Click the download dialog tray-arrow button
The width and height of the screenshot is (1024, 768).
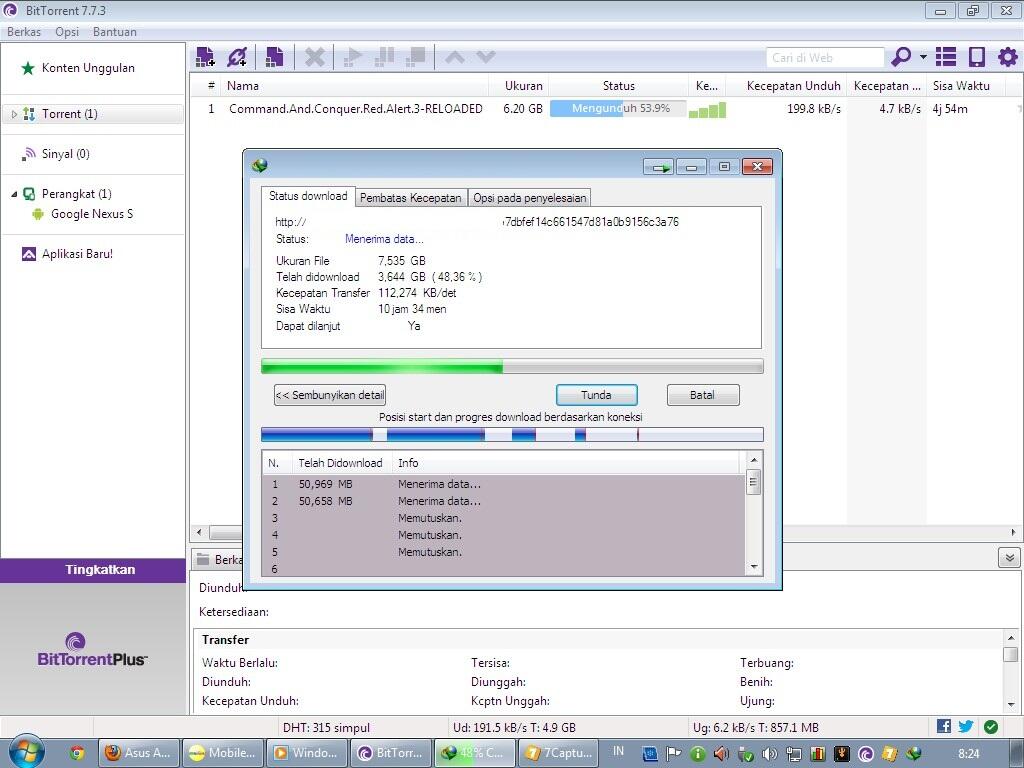coord(658,167)
